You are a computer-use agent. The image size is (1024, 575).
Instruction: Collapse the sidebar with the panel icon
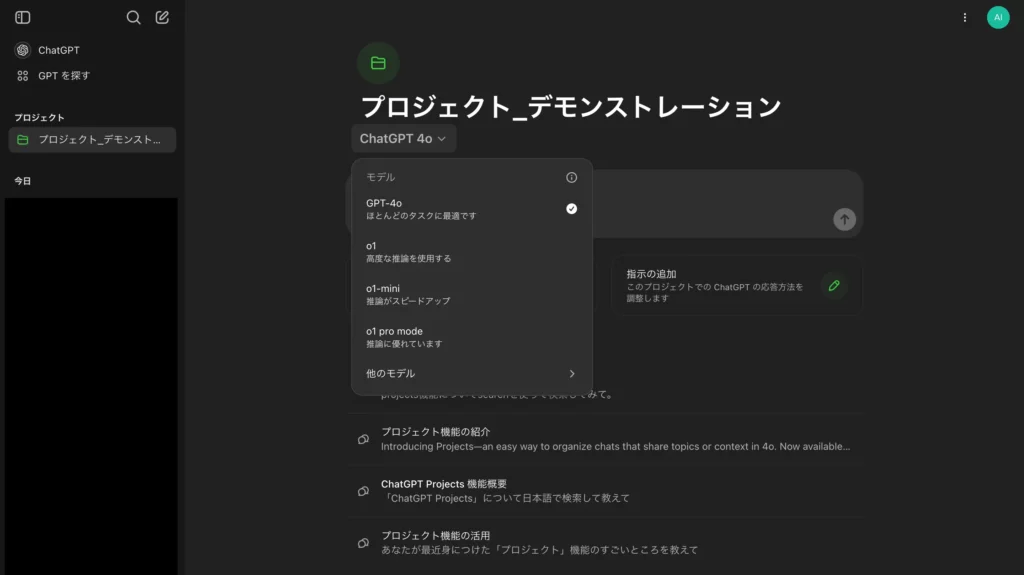click(x=23, y=17)
